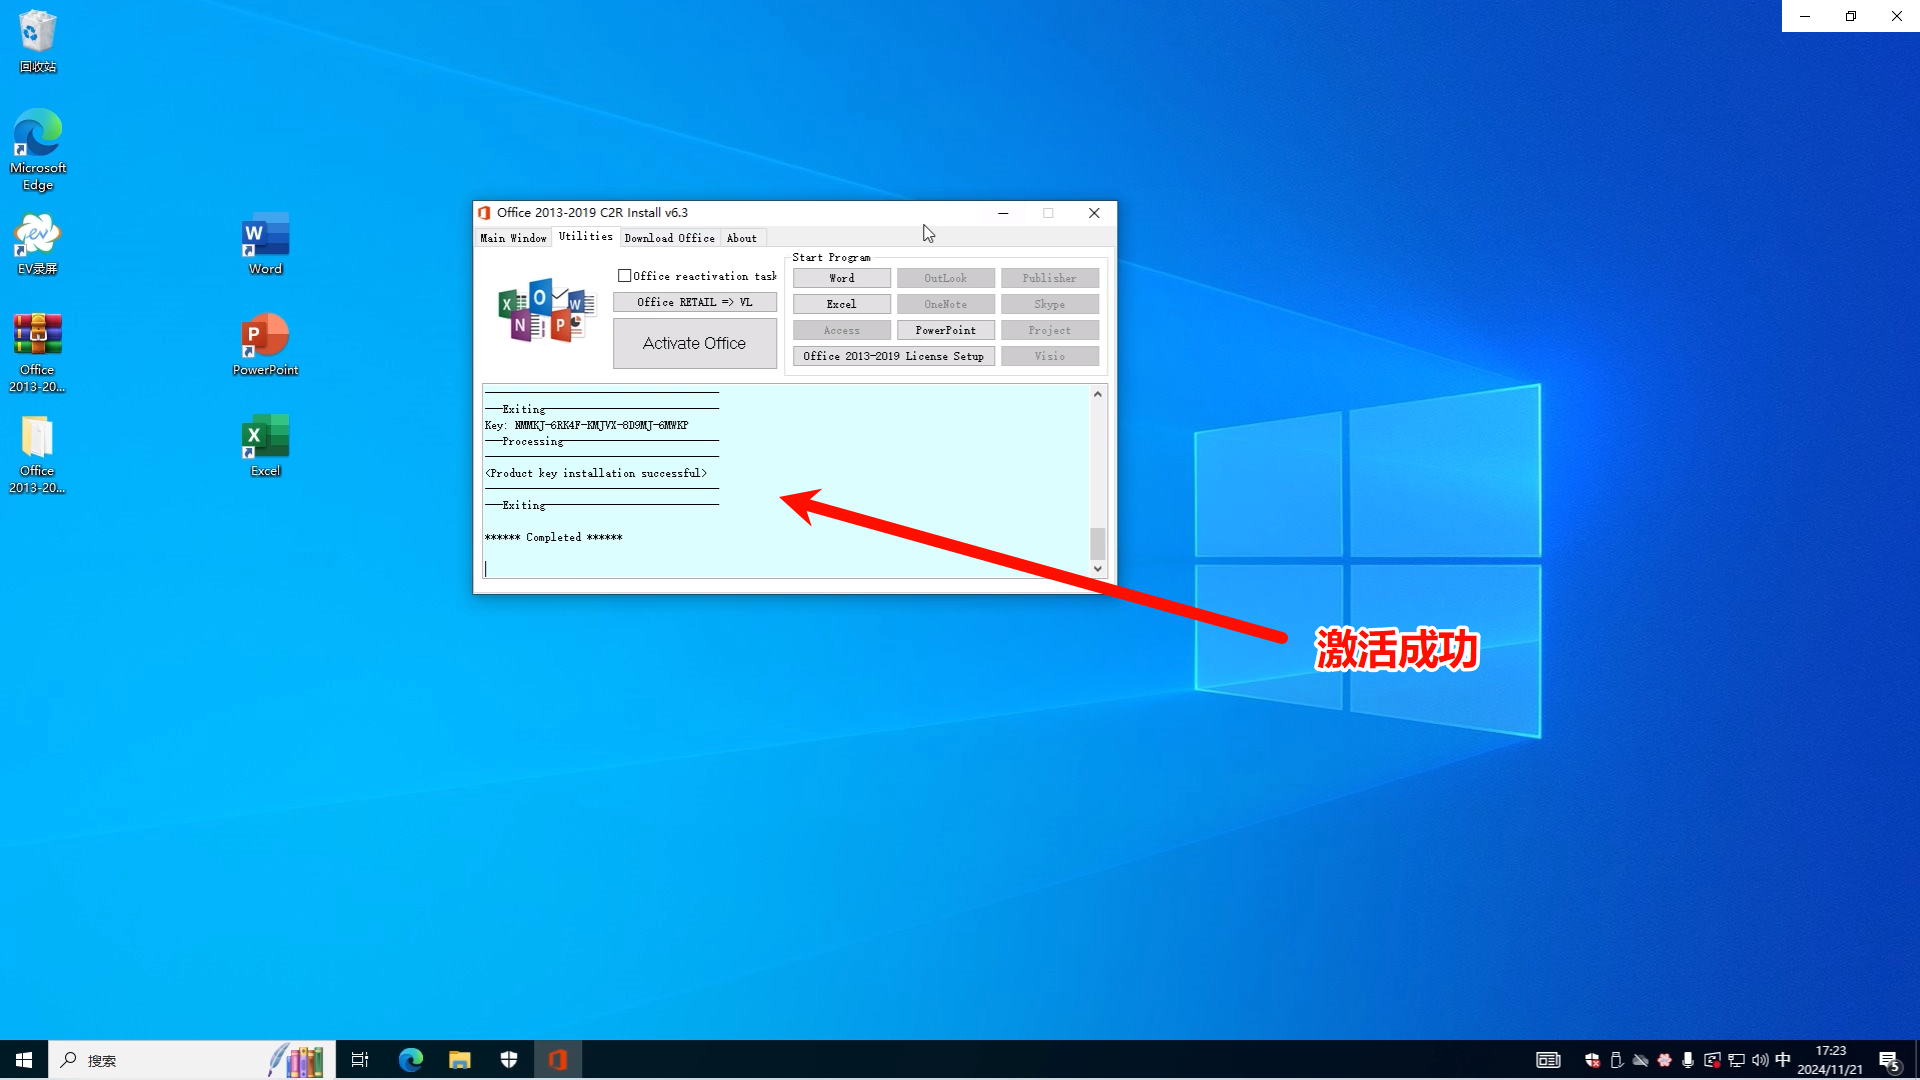Click the Office apps logo image
Screen dimensions: 1920x1080
pos(546,311)
